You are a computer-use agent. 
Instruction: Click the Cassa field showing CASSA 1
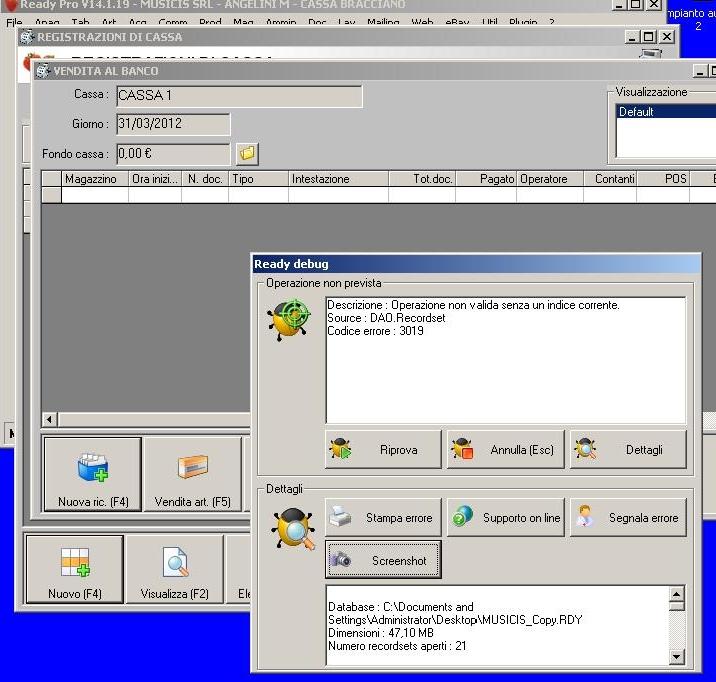(239, 96)
